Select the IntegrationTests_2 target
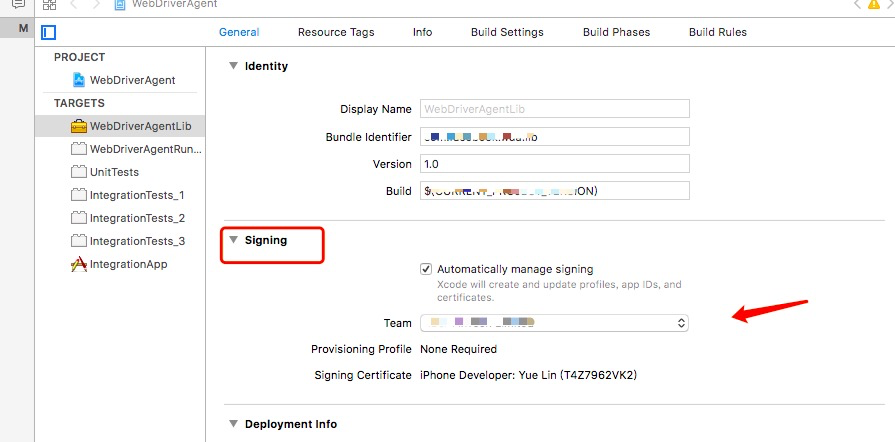This screenshot has height=442, width=895. pyautogui.click(x=137, y=218)
